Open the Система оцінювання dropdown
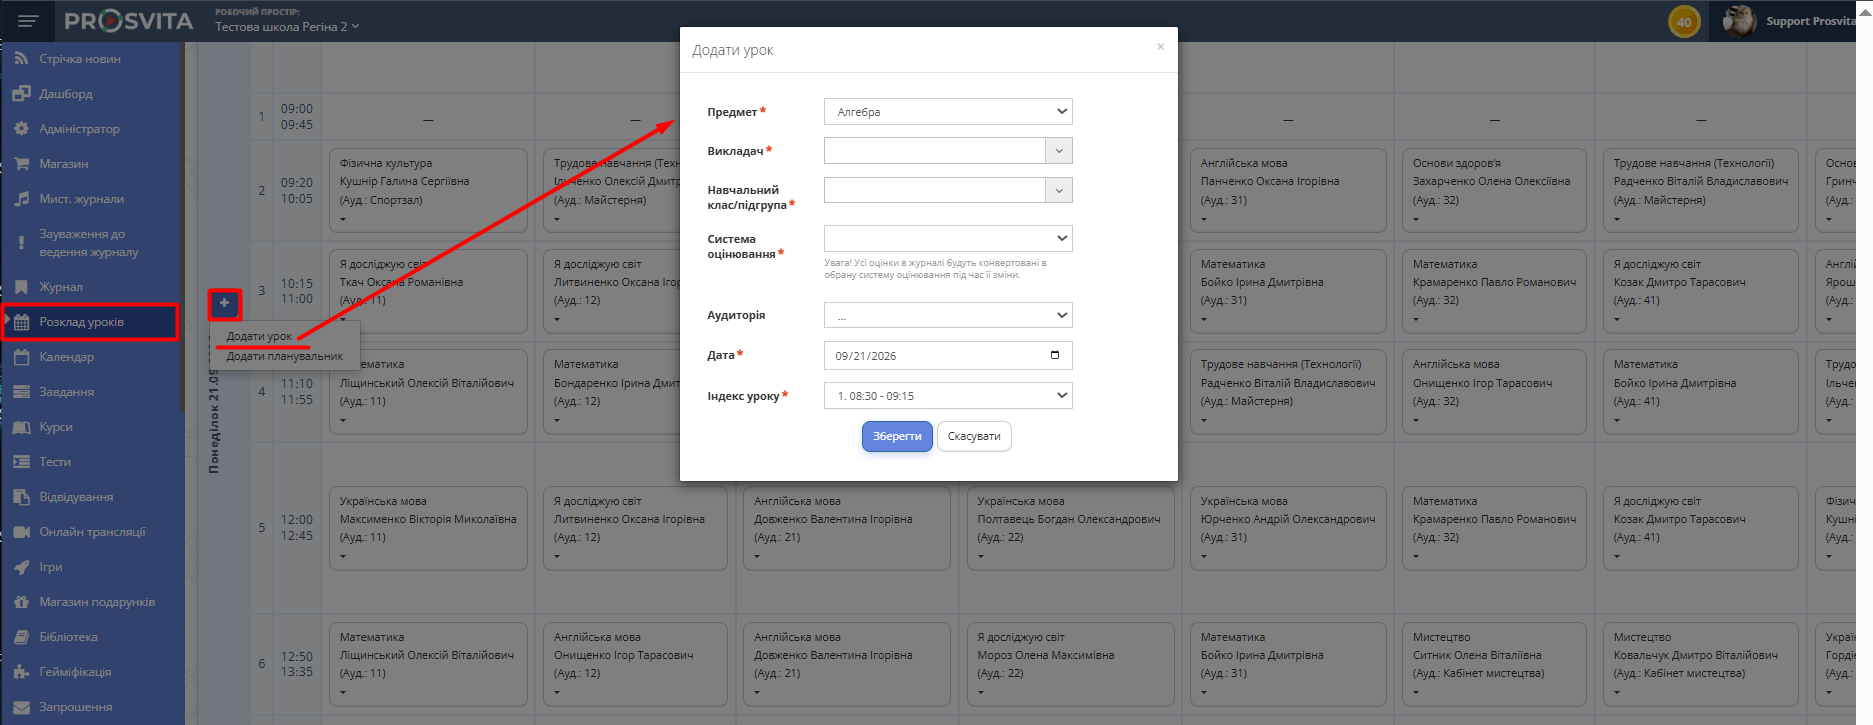This screenshot has height=725, width=1873. [x=948, y=238]
